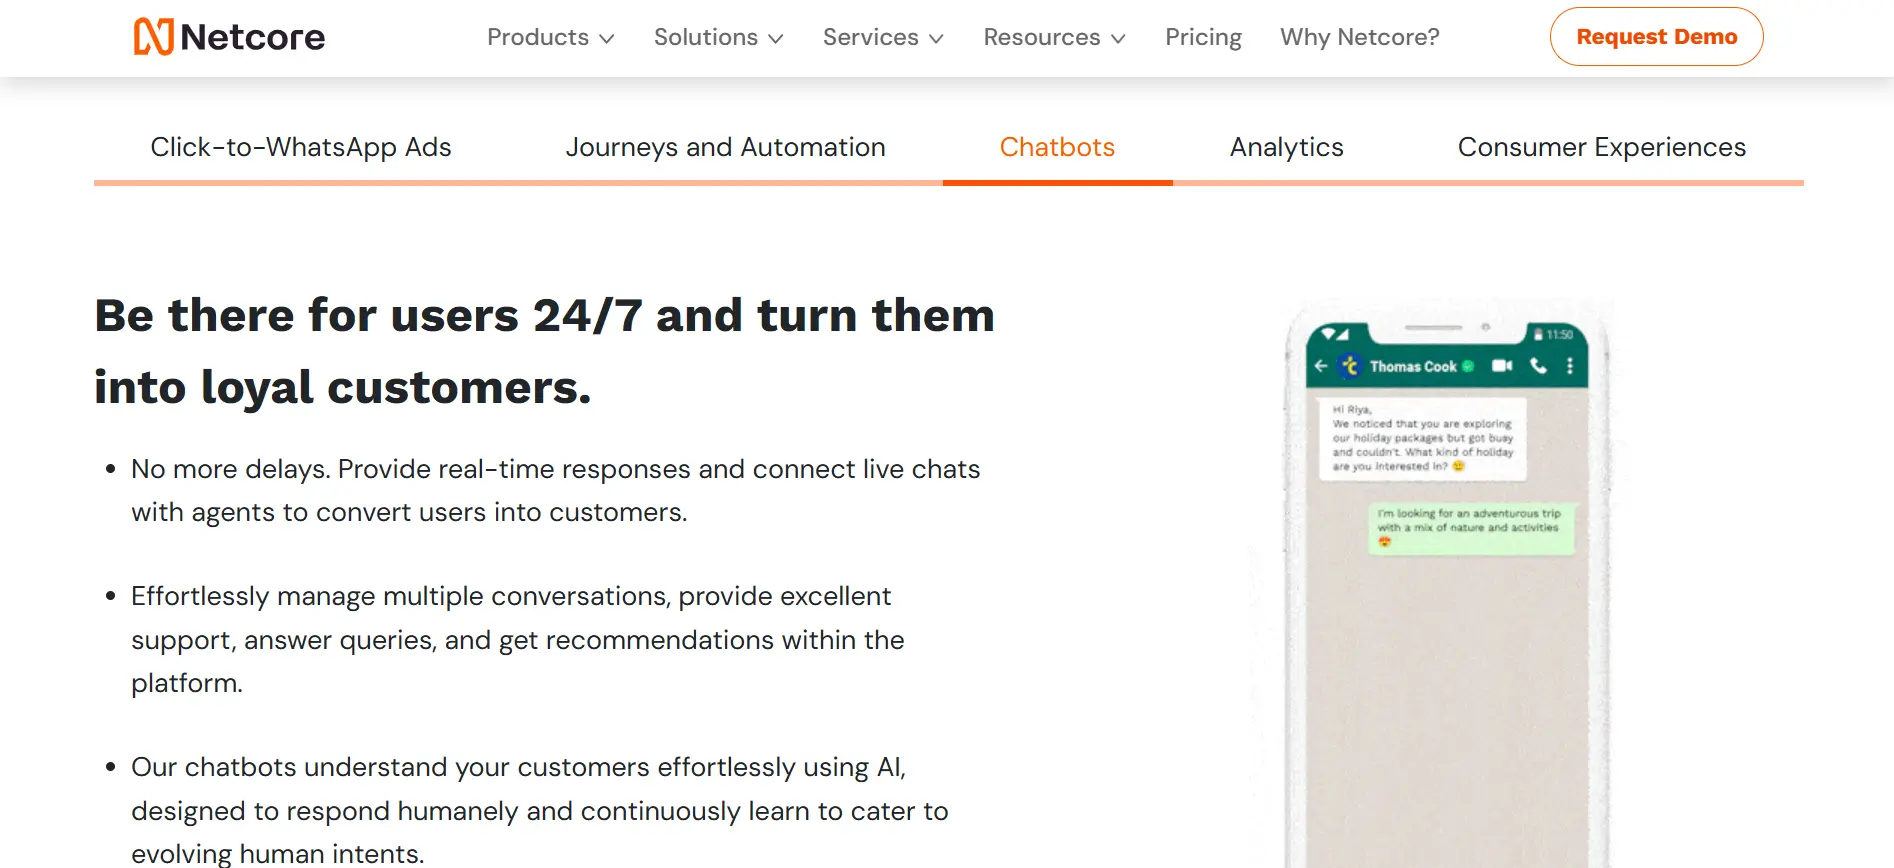Open the three-dot menu in the chat

click(1570, 367)
